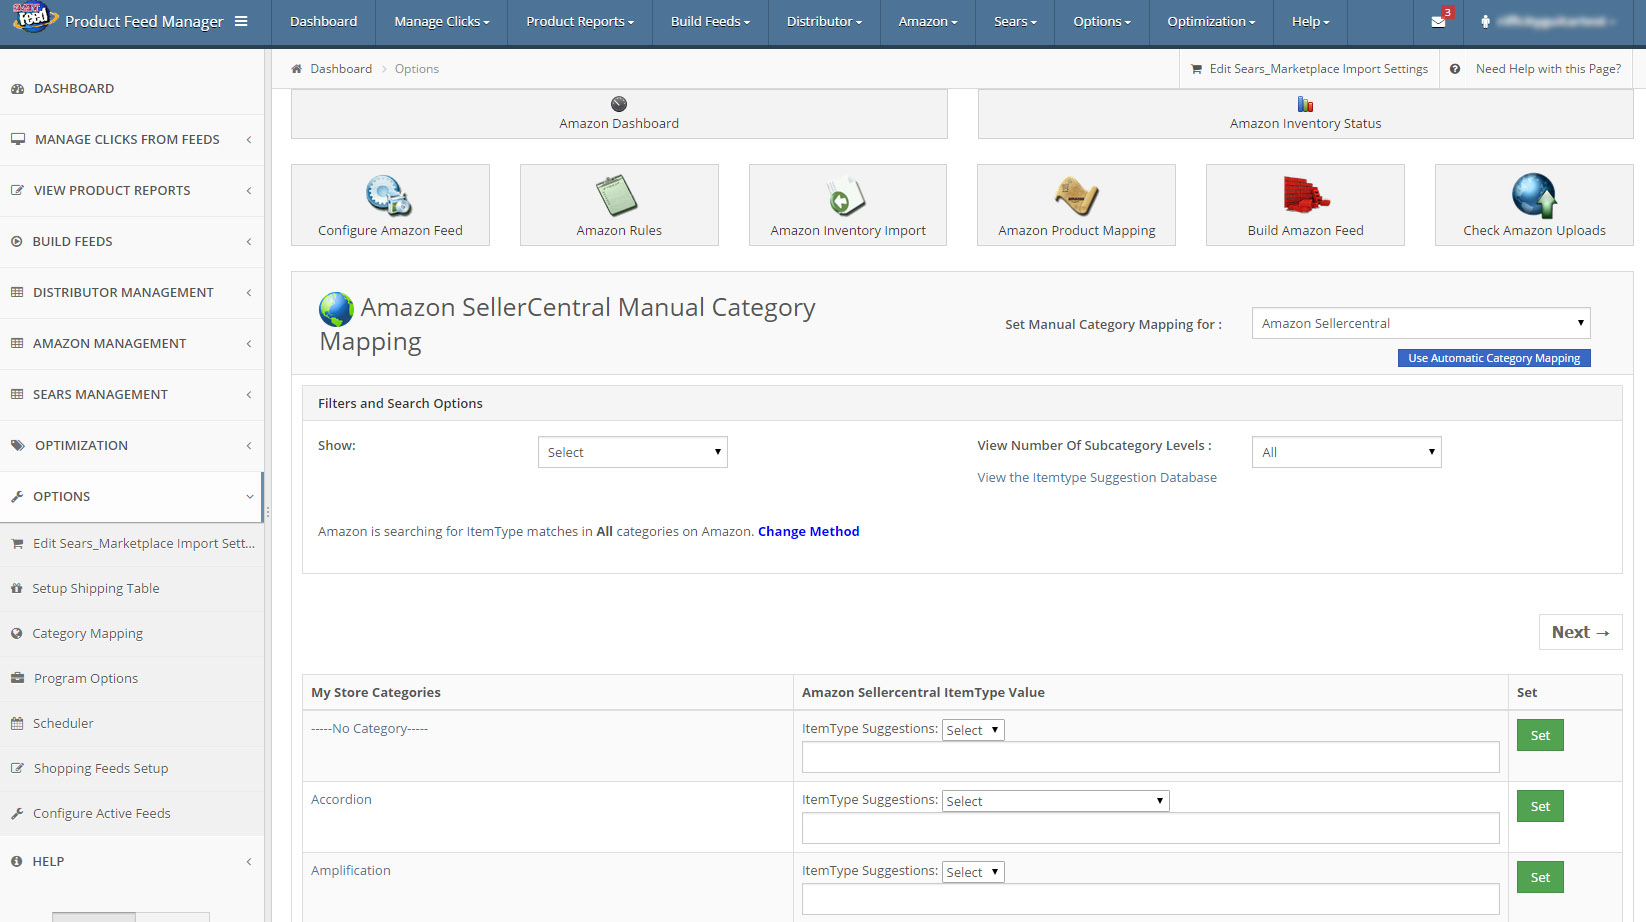The image size is (1646, 922).
Task: Click Check Amazon Uploads globe icon
Action: pos(1534,196)
